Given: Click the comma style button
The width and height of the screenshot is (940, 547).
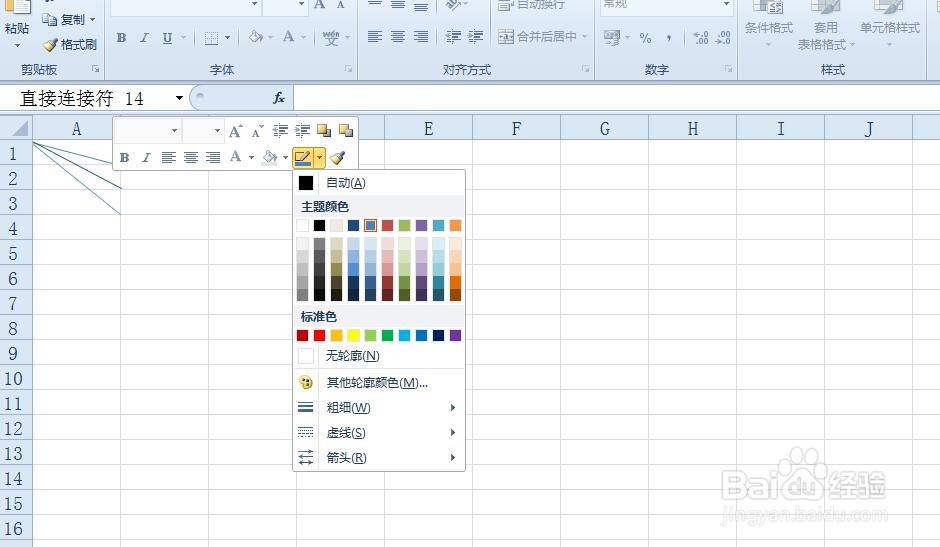Looking at the screenshot, I should tap(668, 38).
